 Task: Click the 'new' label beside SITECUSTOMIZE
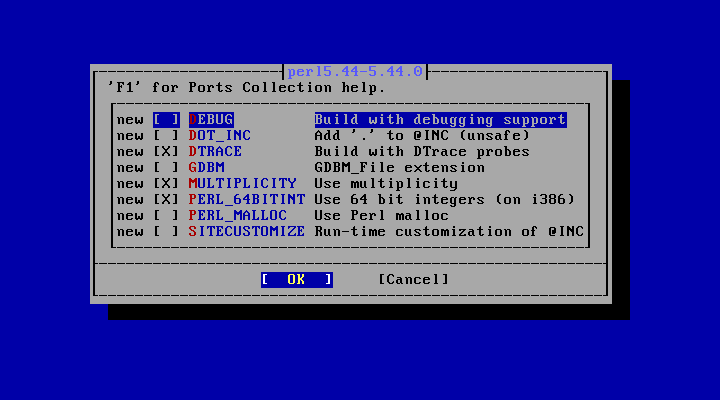pos(130,232)
